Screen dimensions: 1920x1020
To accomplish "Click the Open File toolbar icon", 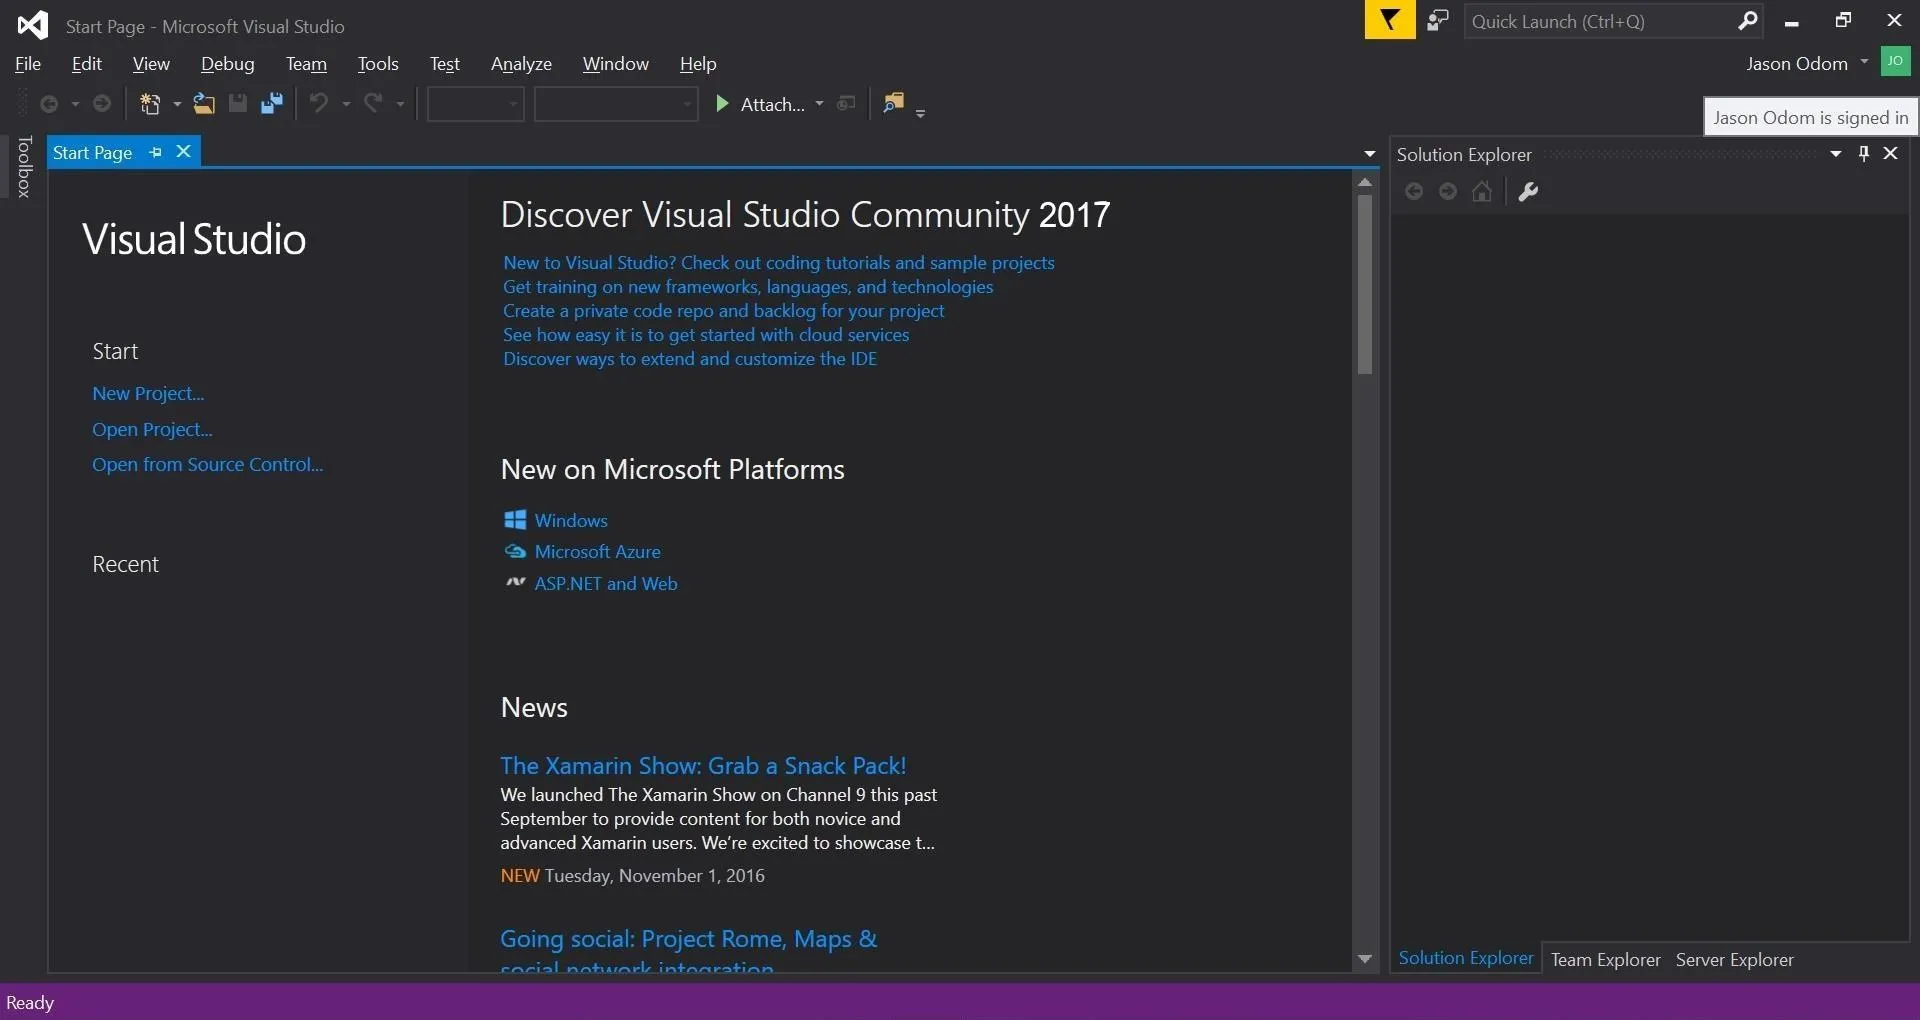I will point(204,104).
